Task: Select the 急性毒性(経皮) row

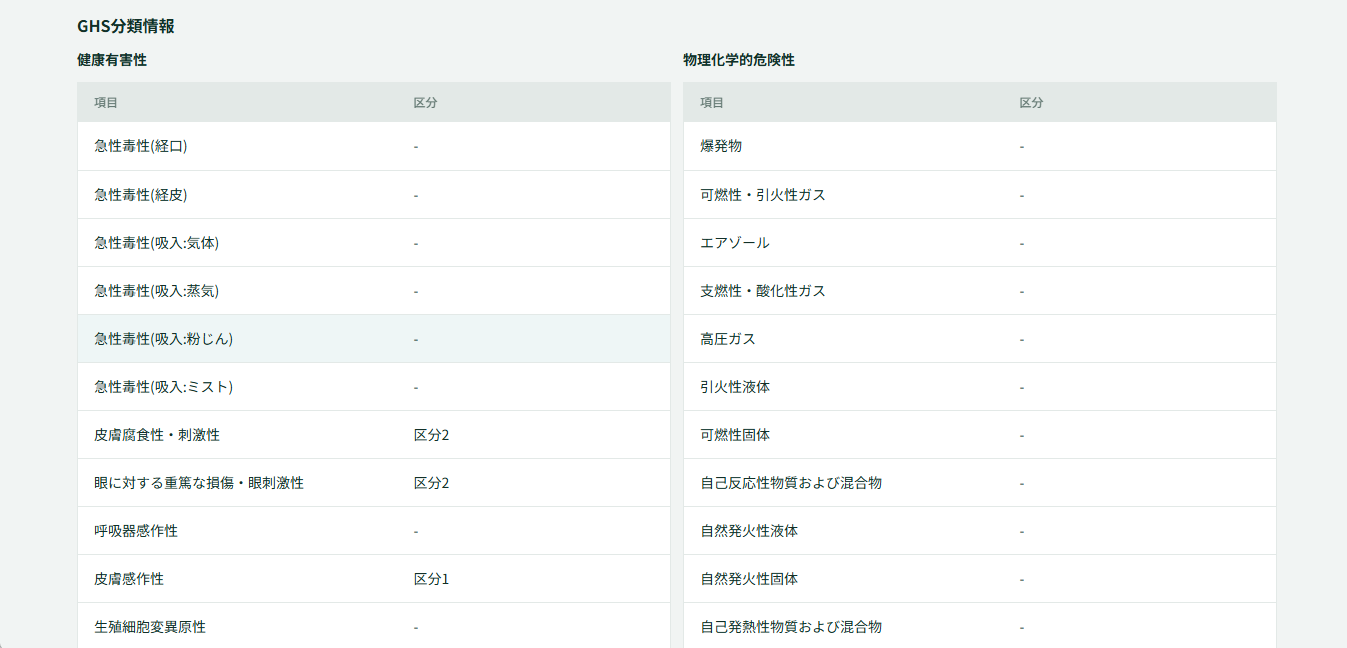Action: (x=373, y=194)
